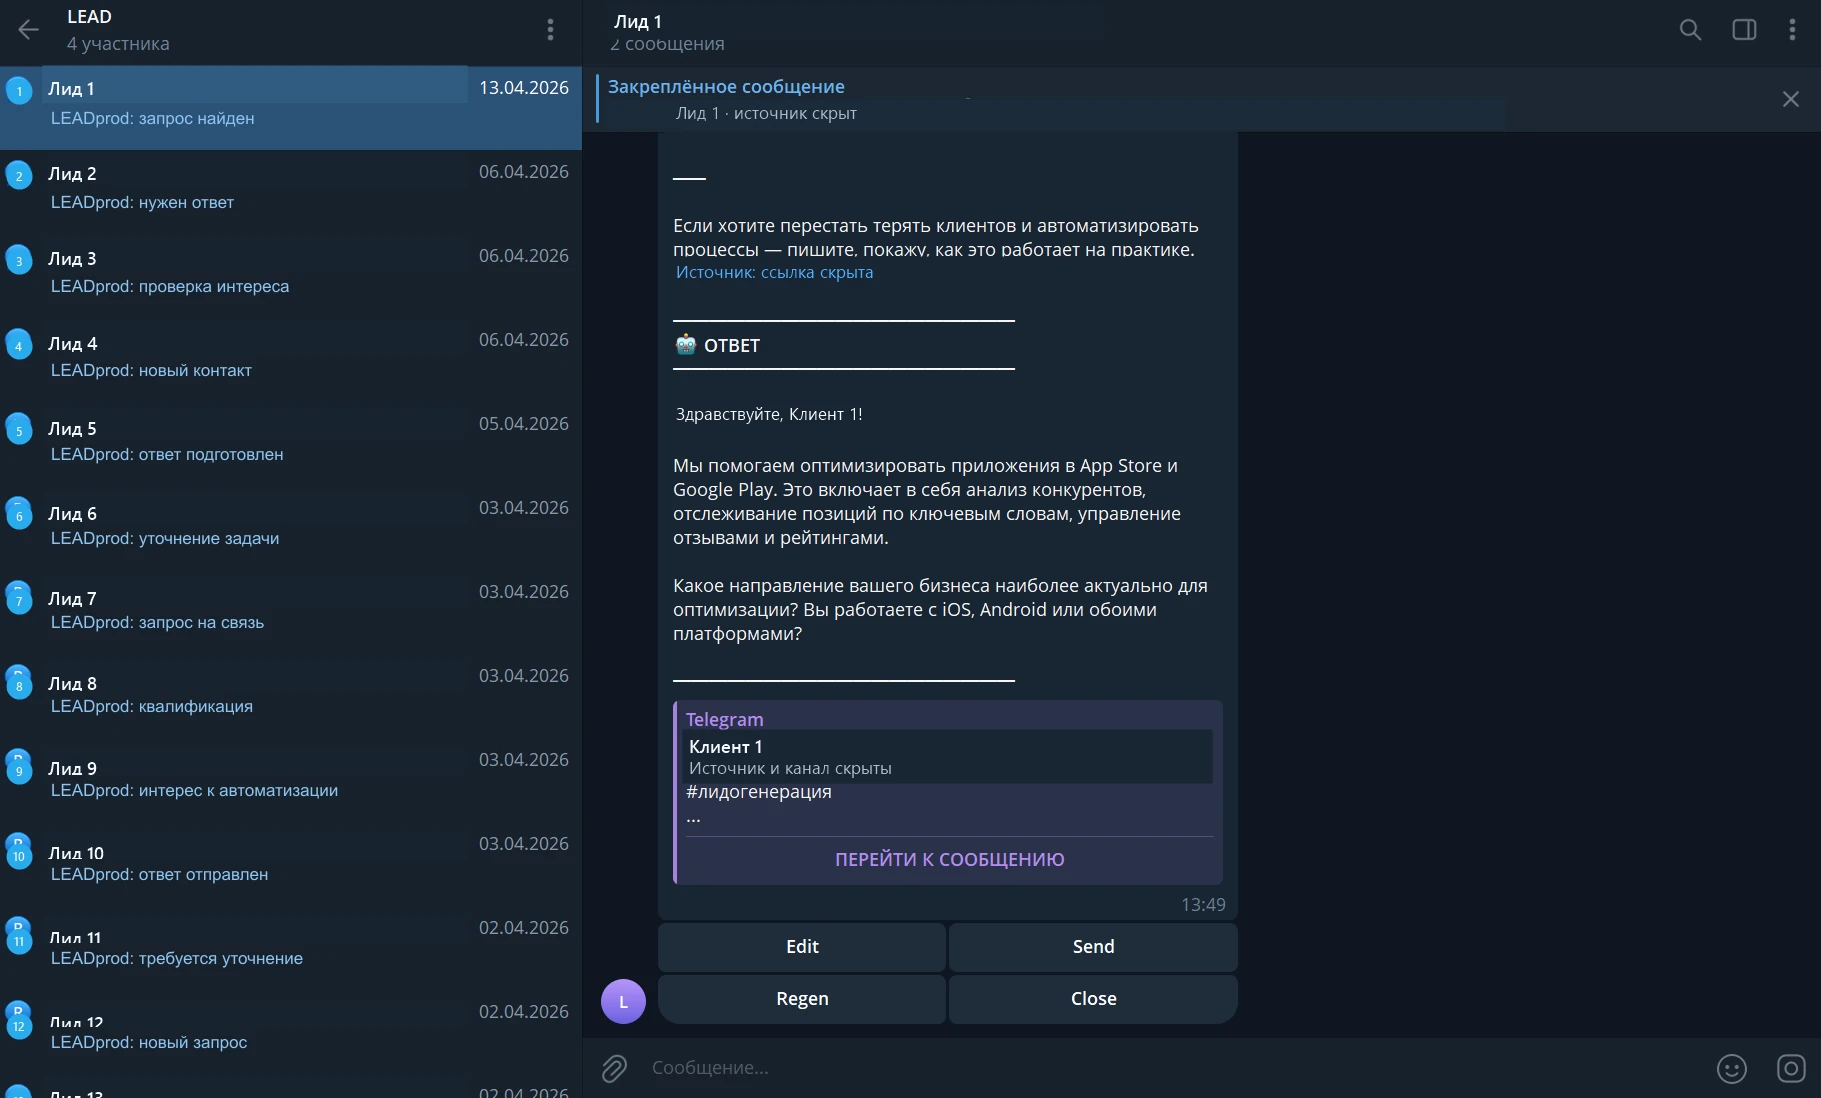Open topic with 'новый контакт'
Viewport: 1821px width, 1098px height.
[290, 360]
